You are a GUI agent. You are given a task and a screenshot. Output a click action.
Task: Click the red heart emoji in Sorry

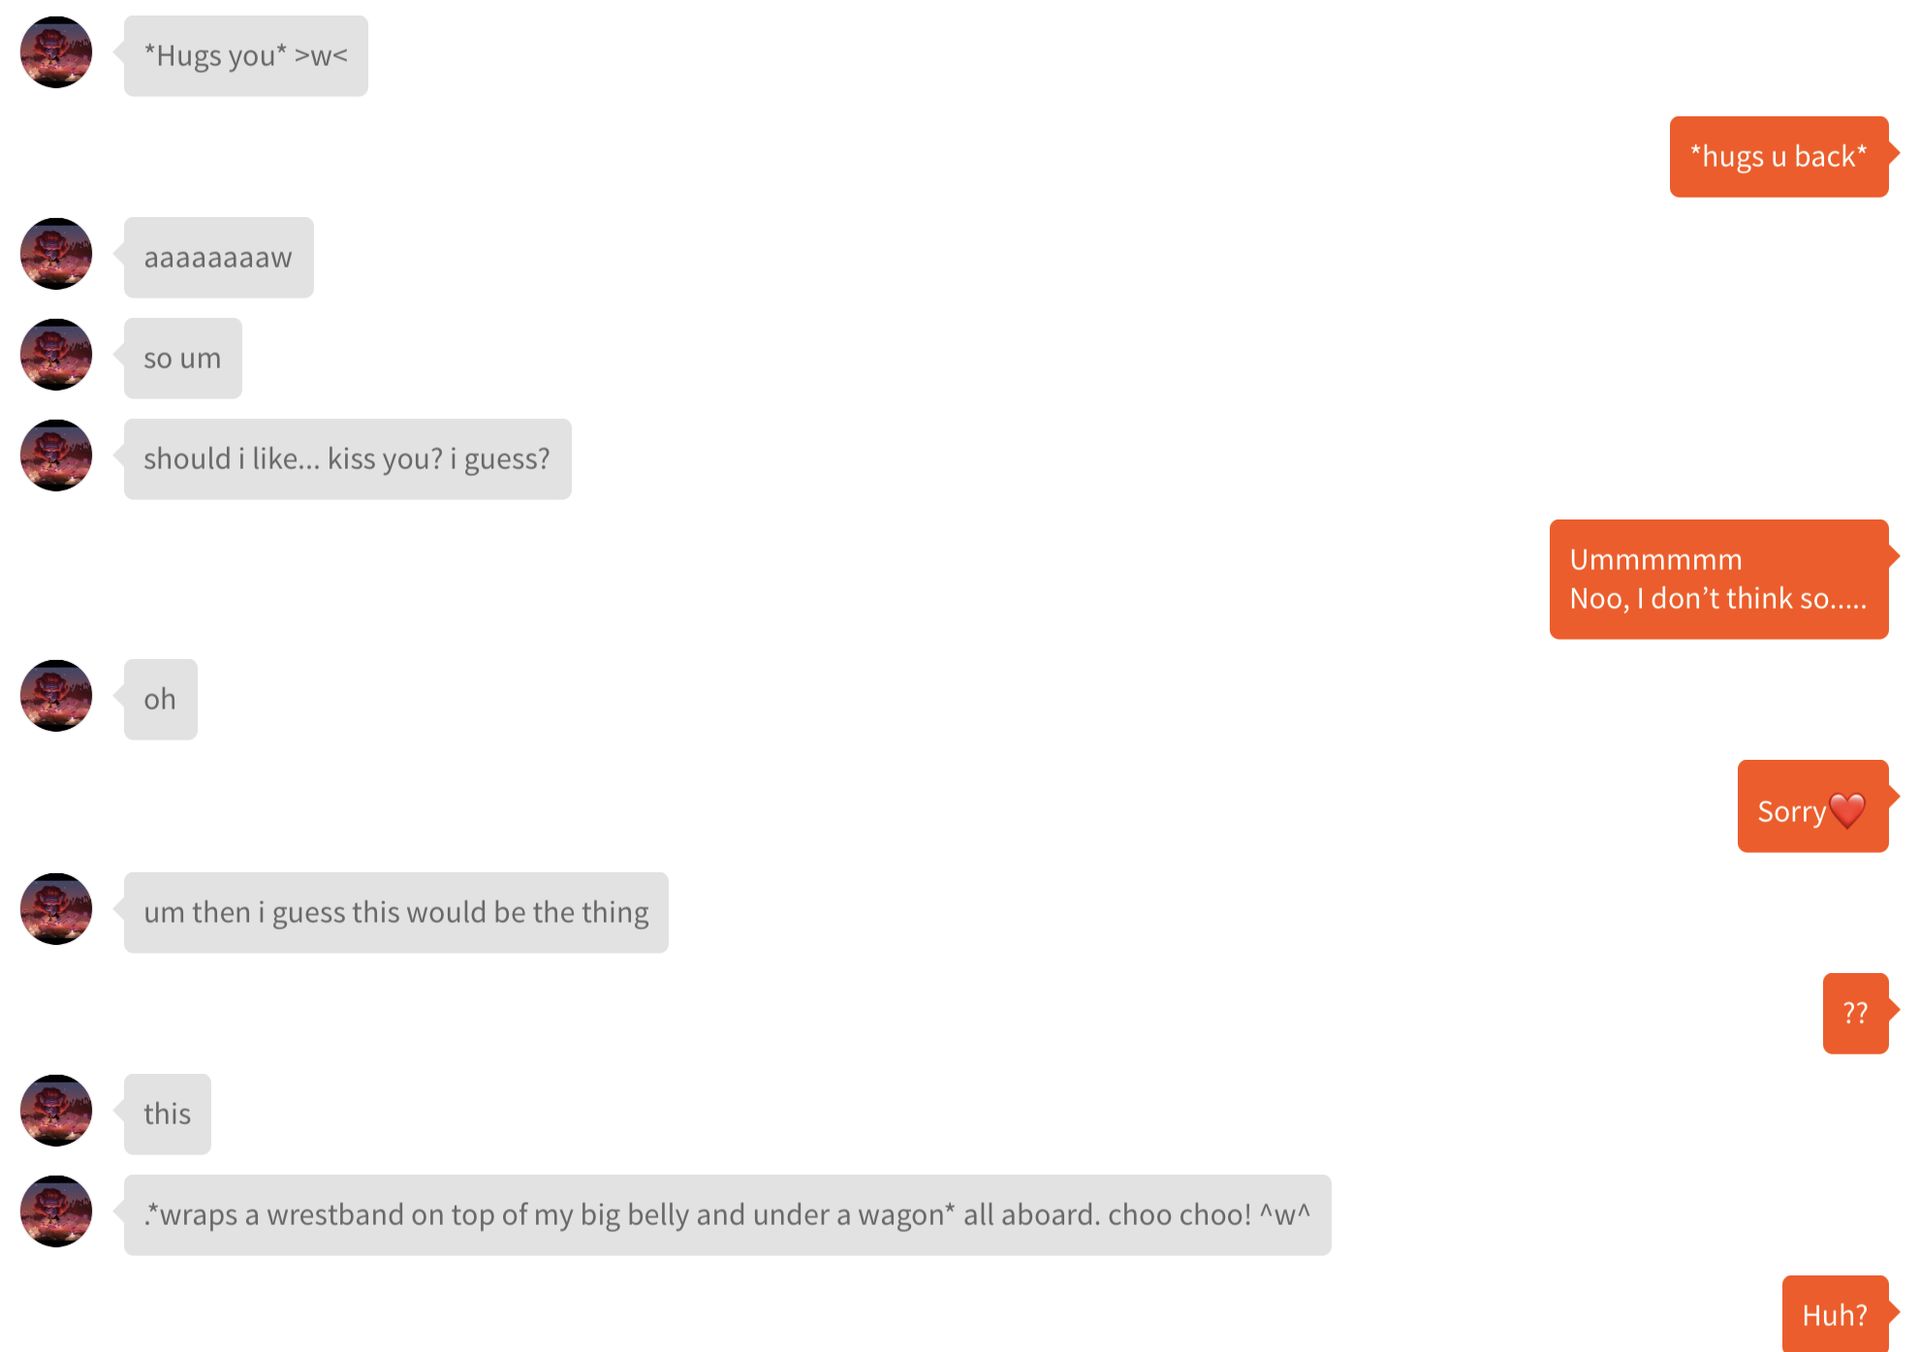[1847, 810]
